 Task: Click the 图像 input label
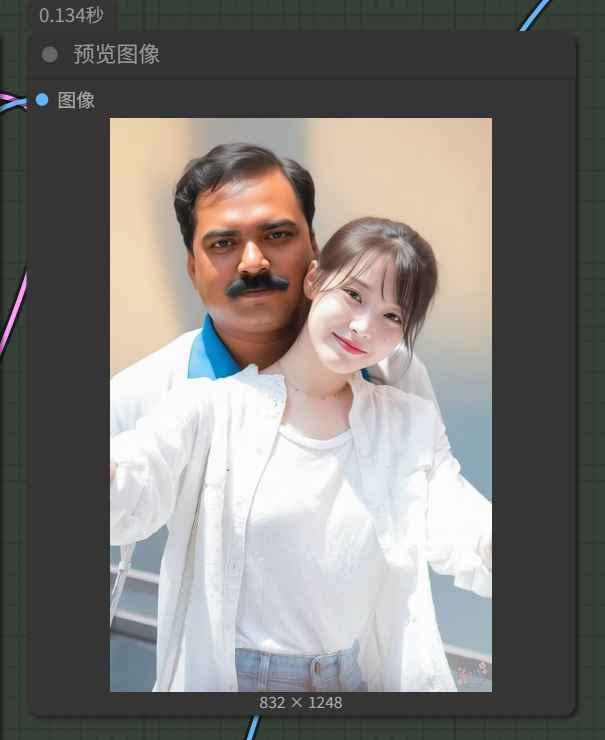[76, 100]
